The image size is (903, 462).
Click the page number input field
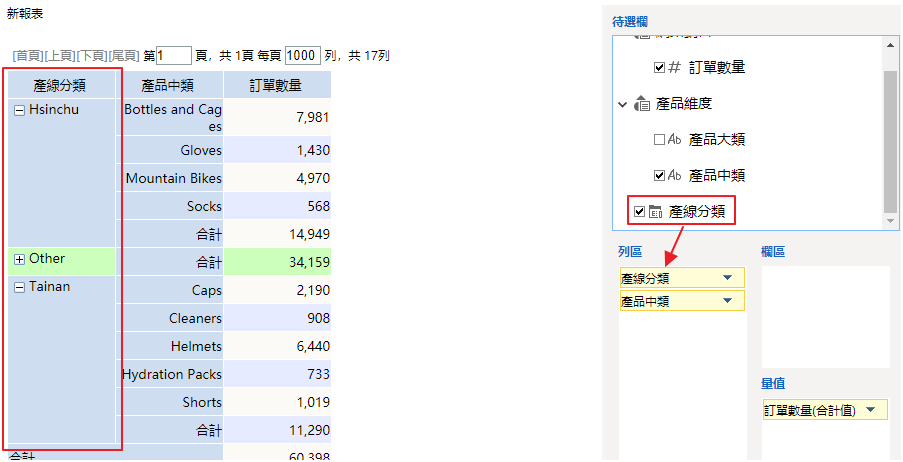coord(173,56)
